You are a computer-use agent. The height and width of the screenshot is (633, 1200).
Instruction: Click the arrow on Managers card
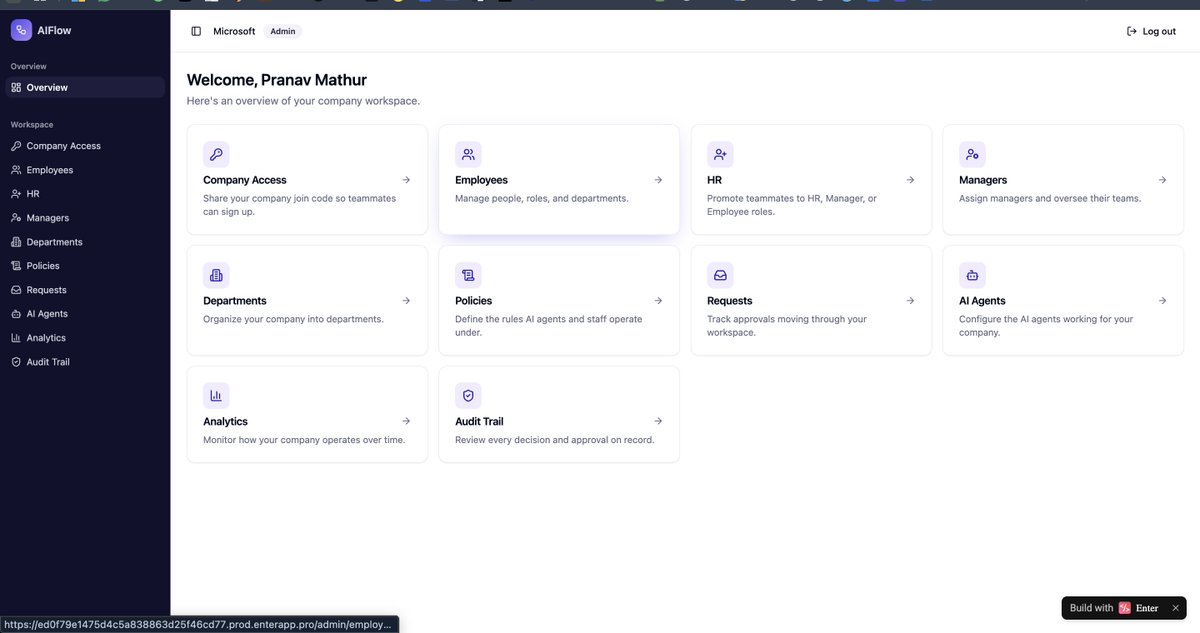pos(1162,180)
